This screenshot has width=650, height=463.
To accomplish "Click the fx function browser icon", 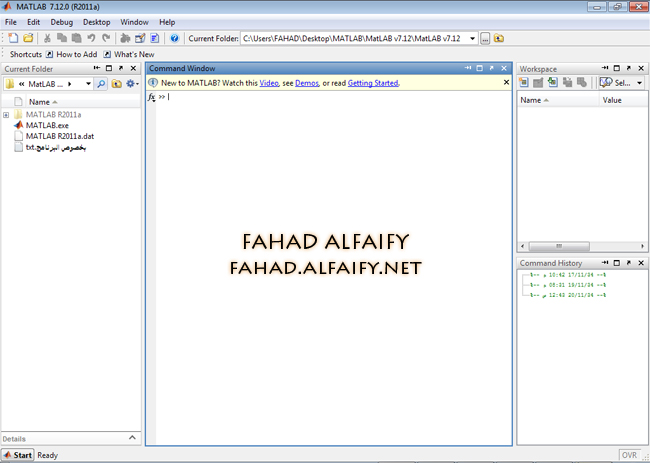I will pyautogui.click(x=152, y=97).
